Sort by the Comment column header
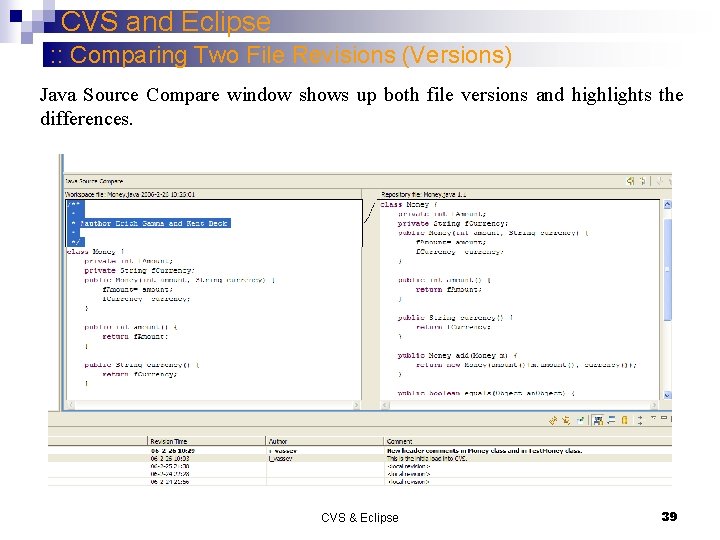 (x=528, y=441)
